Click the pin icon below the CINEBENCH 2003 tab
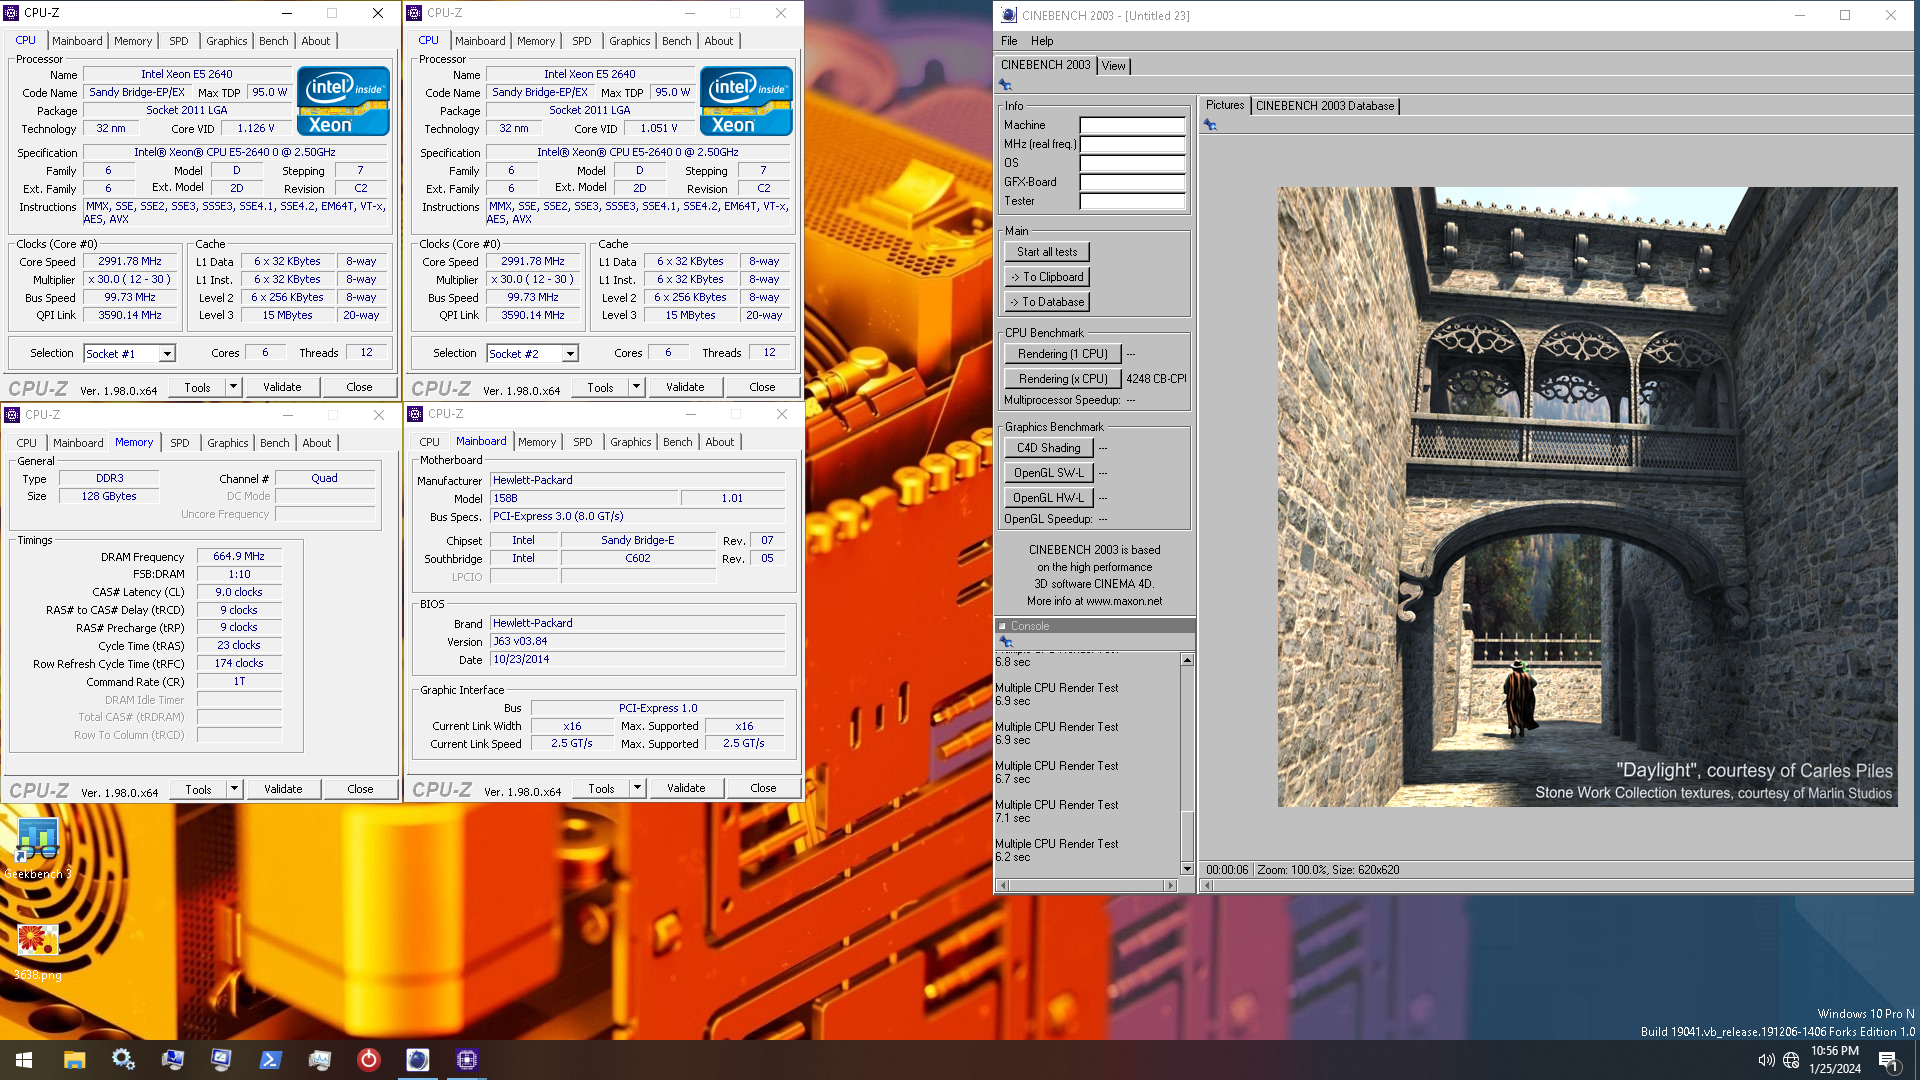 pyautogui.click(x=1005, y=85)
